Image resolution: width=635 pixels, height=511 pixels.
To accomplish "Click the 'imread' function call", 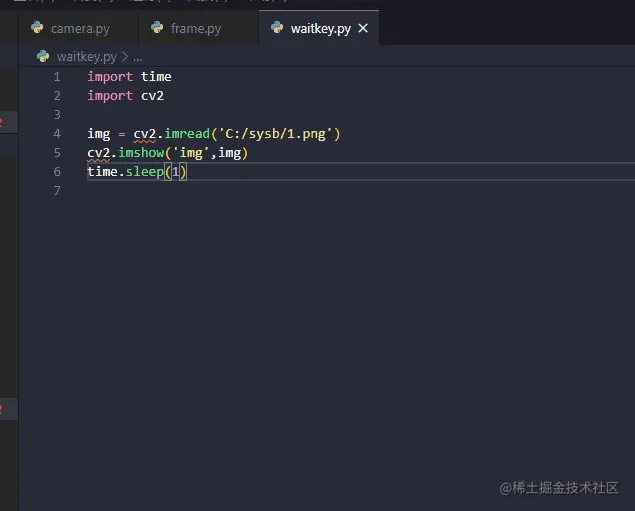I will [x=187, y=134].
